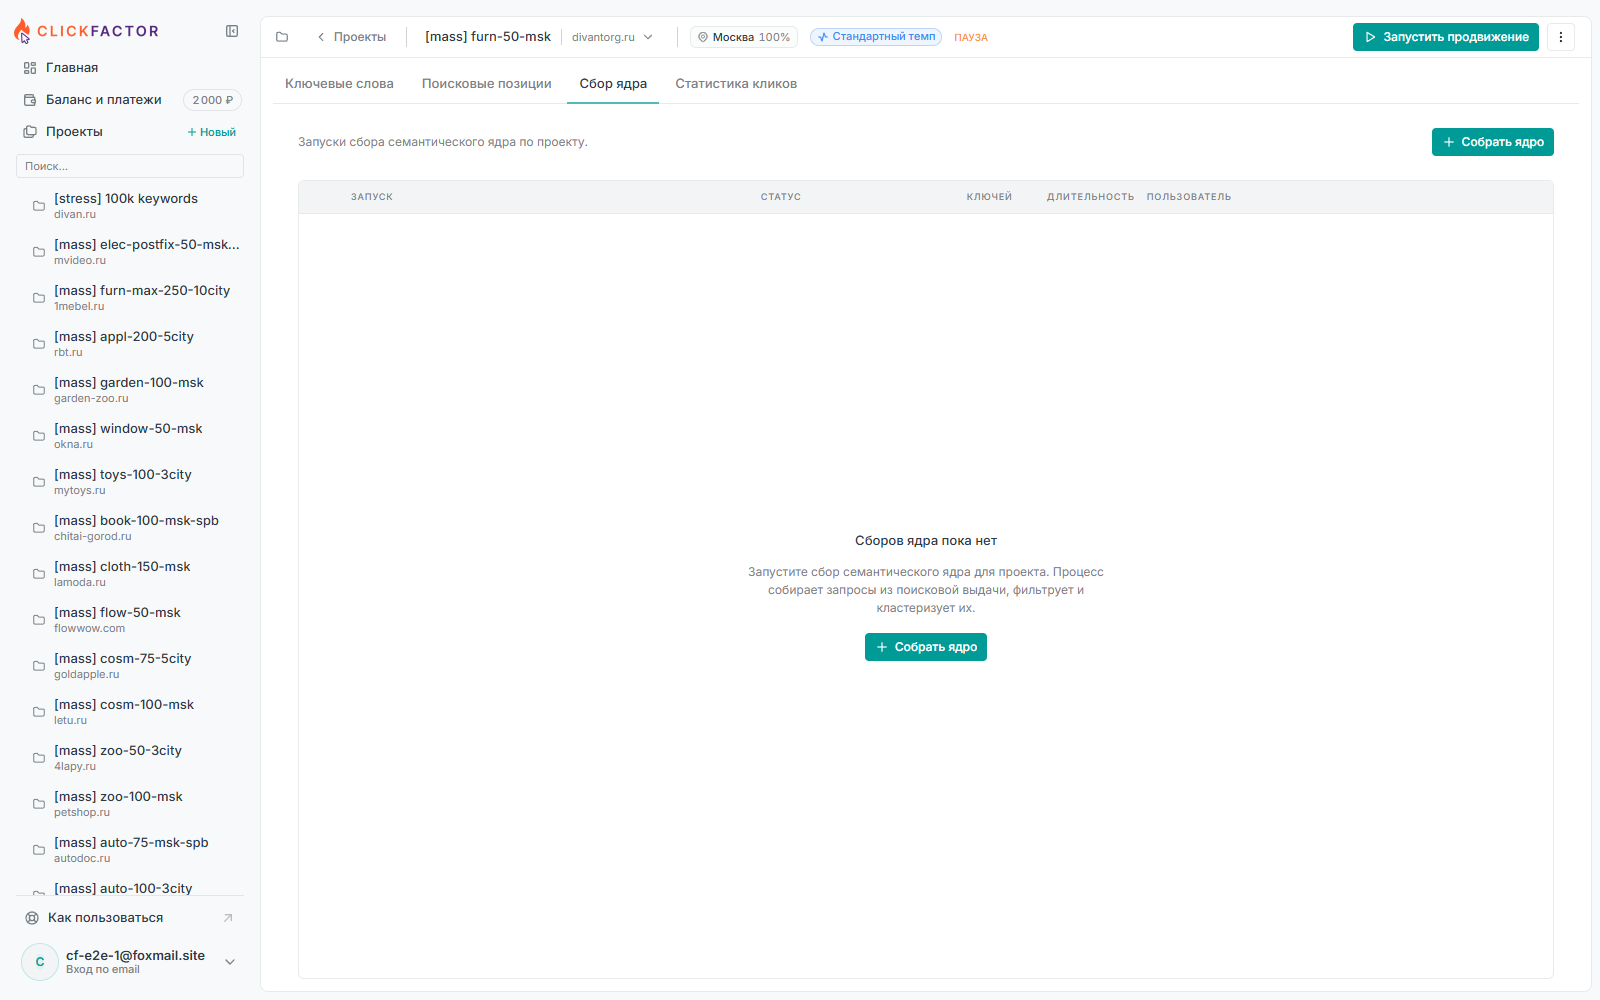Open project [mass] toys-100-3city
The height and width of the screenshot is (1000, 1600).
pos(130,481)
